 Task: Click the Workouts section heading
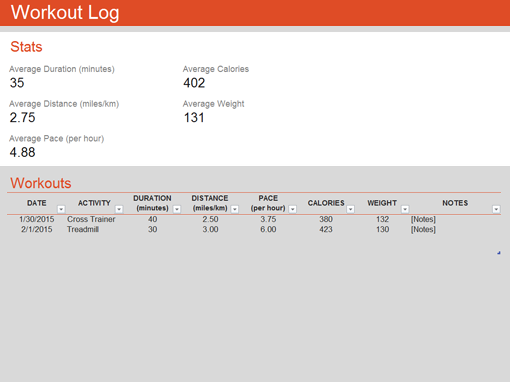pyautogui.click(x=41, y=183)
